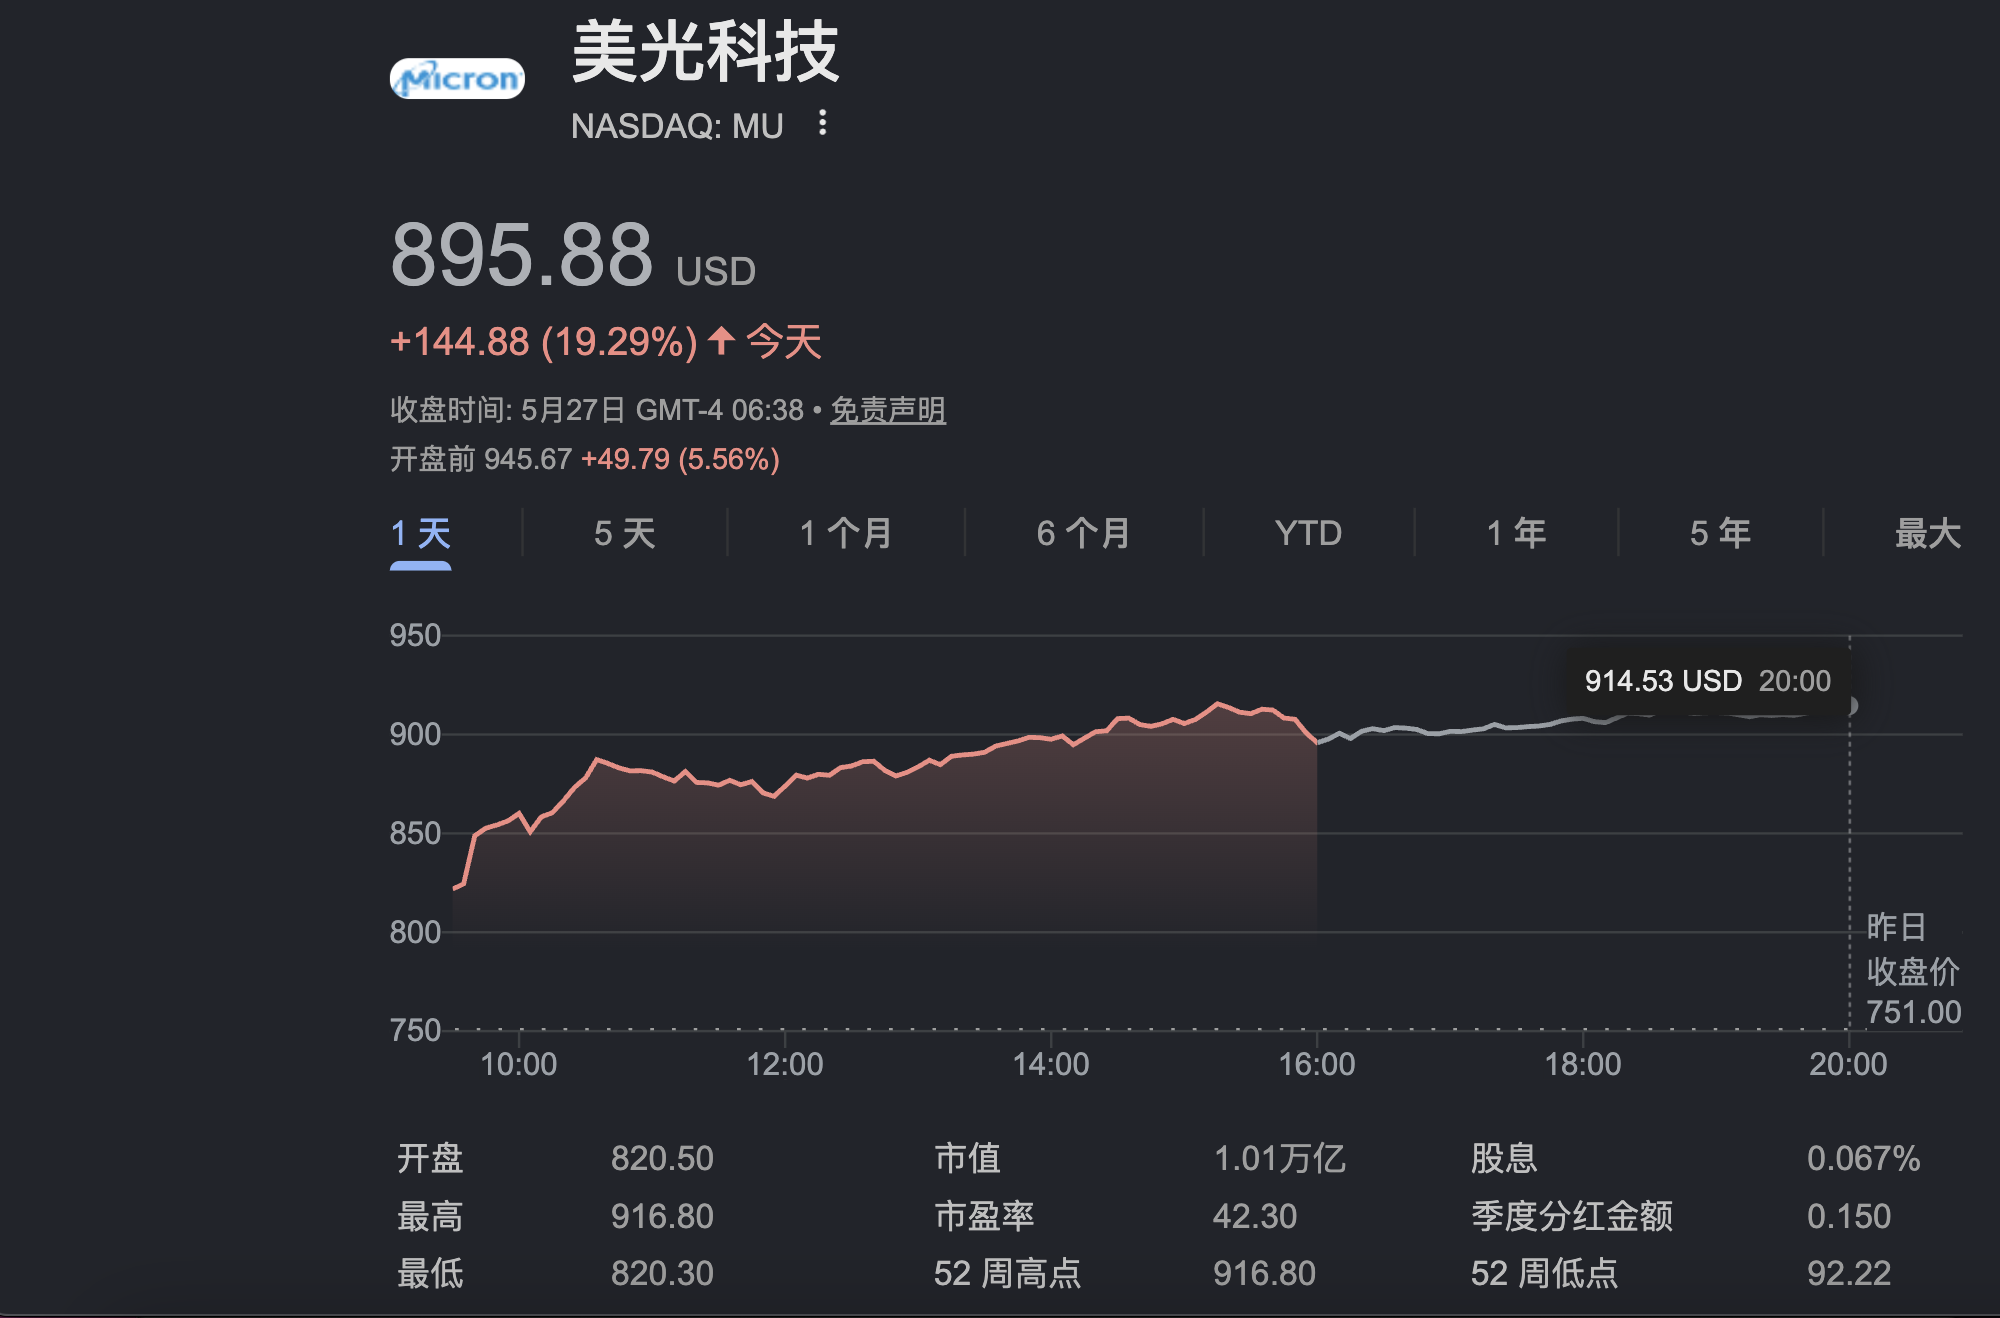Click the Micron company logo
The height and width of the screenshot is (1318, 2000).
457,78
